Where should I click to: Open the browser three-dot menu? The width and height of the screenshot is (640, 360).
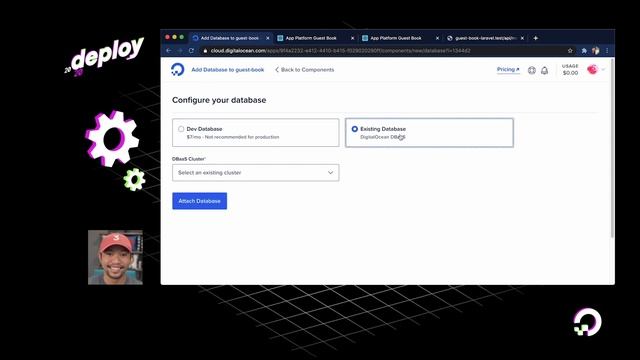[607, 51]
